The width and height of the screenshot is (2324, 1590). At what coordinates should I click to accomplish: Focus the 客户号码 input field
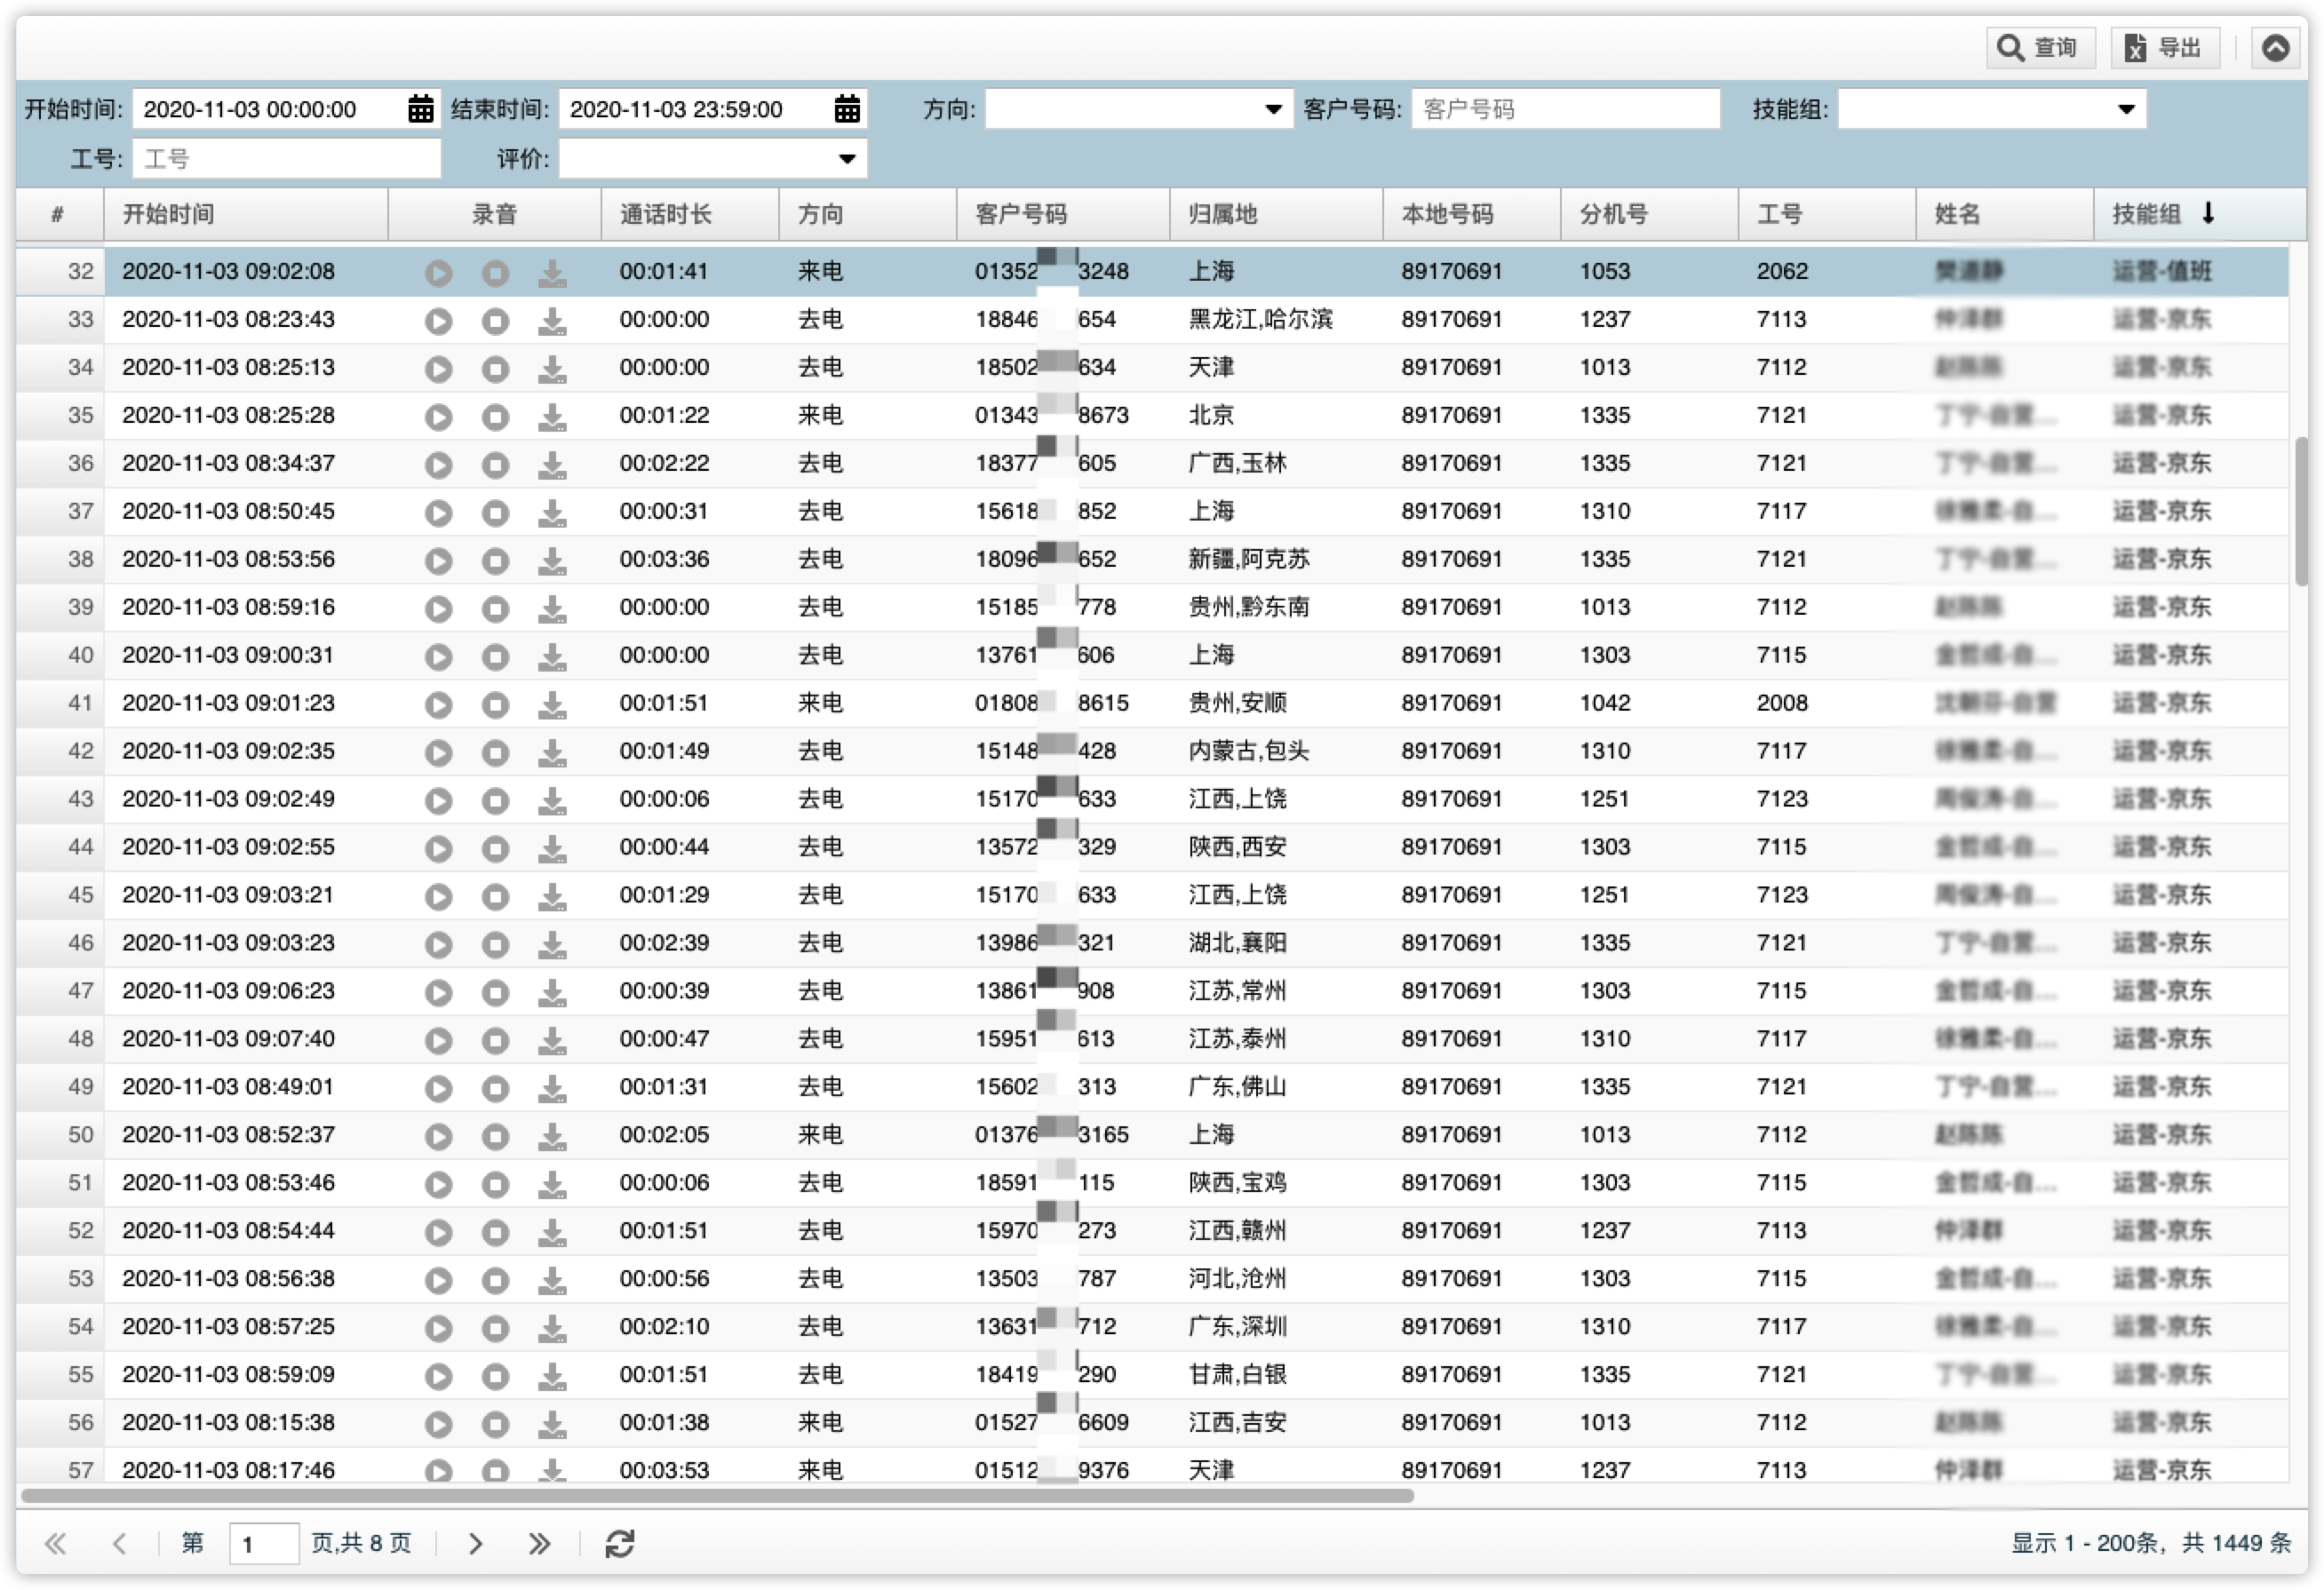point(1565,109)
